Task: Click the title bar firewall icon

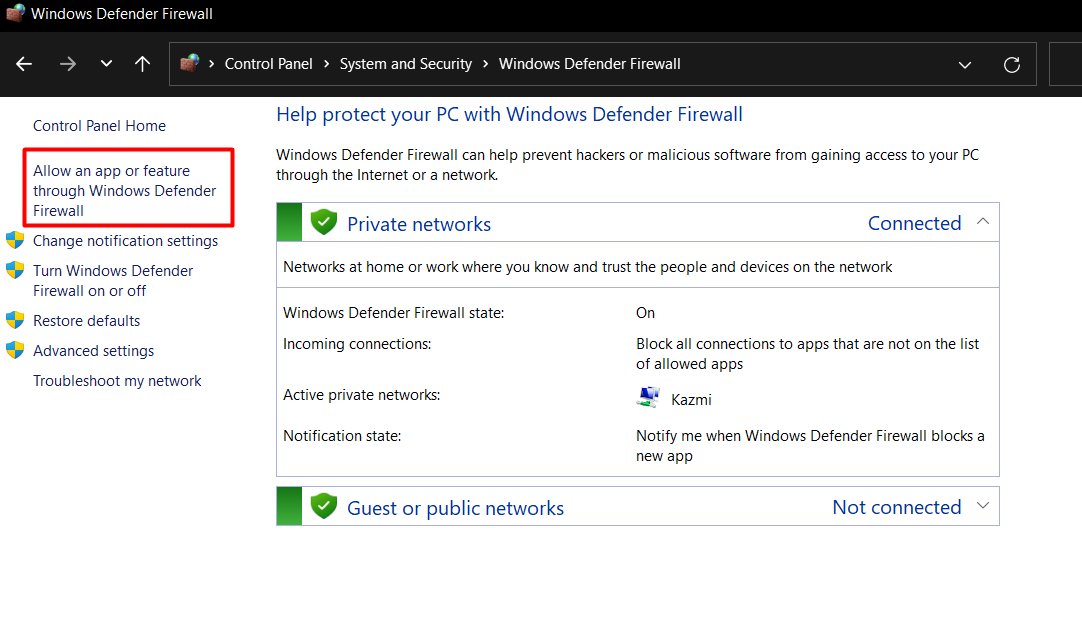Action: pos(15,13)
